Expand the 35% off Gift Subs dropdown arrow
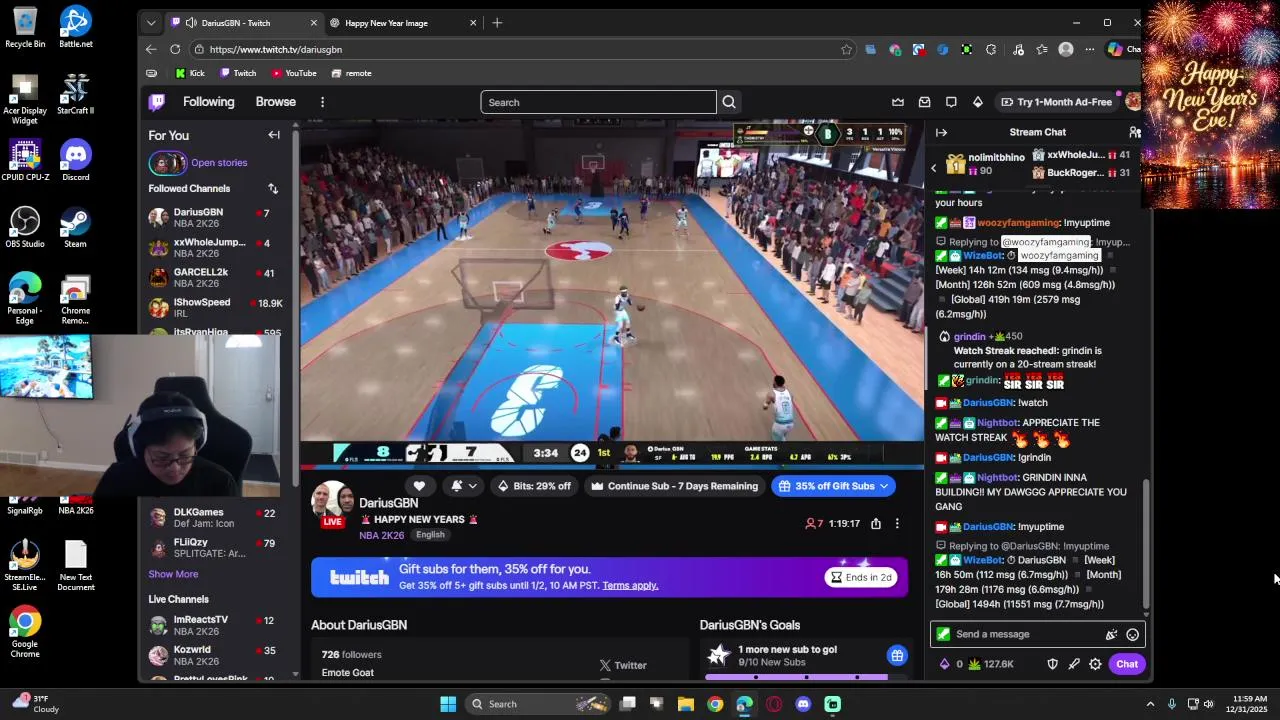Image resolution: width=1280 pixels, height=720 pixels. (x=884, y=486)
